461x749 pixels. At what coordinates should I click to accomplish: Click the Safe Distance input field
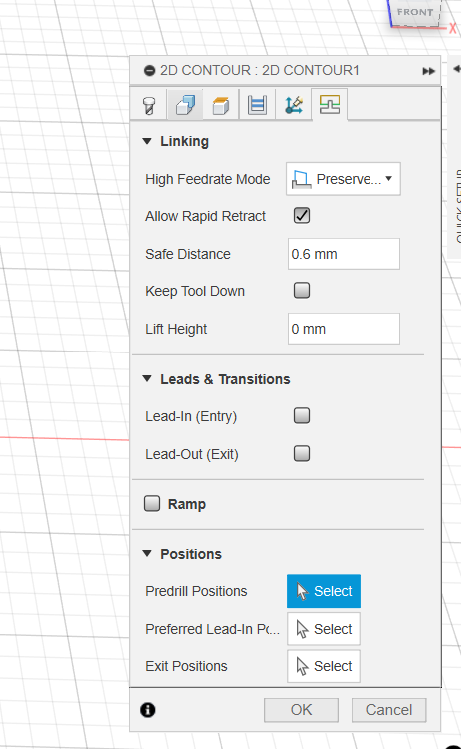click(x=343, y=254)
